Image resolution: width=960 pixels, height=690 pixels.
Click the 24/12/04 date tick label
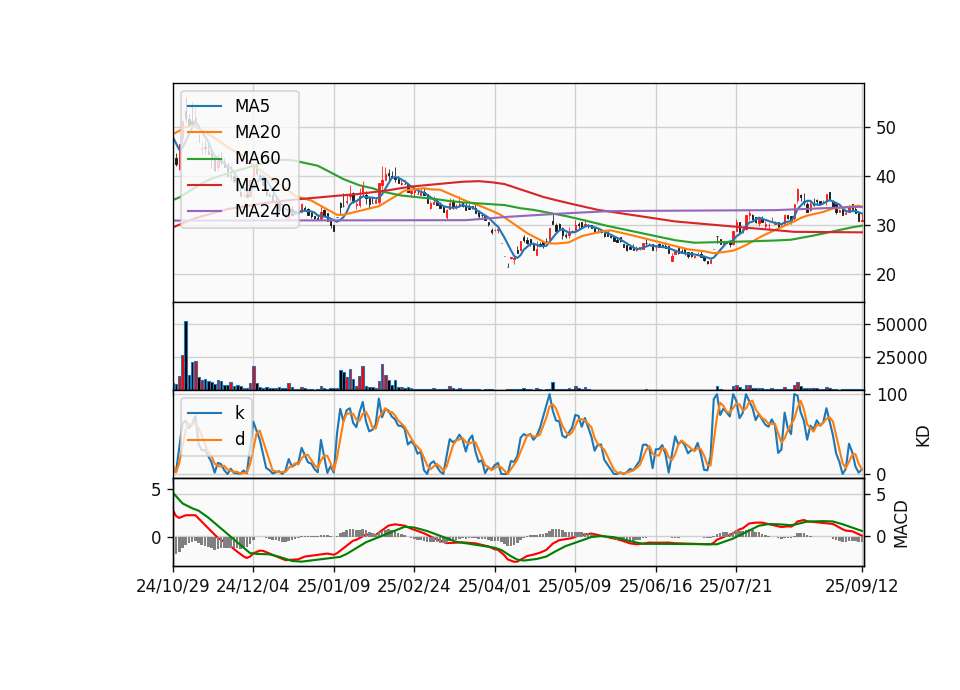click(x=253, y=586)
